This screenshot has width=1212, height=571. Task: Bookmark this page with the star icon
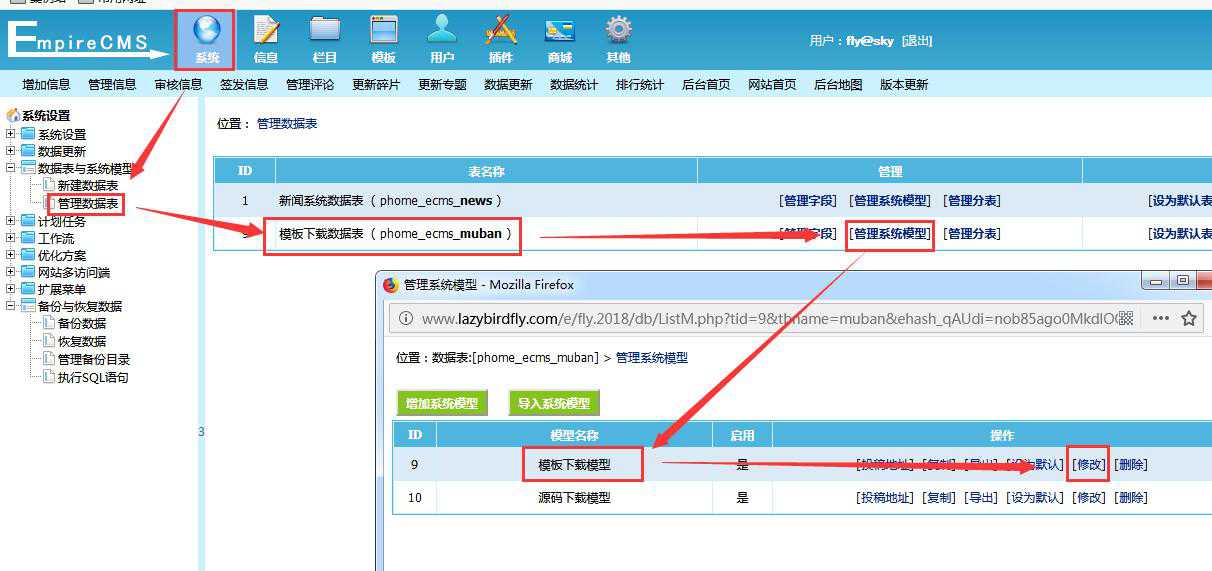pyautogui.click(x=1189, y=319)
